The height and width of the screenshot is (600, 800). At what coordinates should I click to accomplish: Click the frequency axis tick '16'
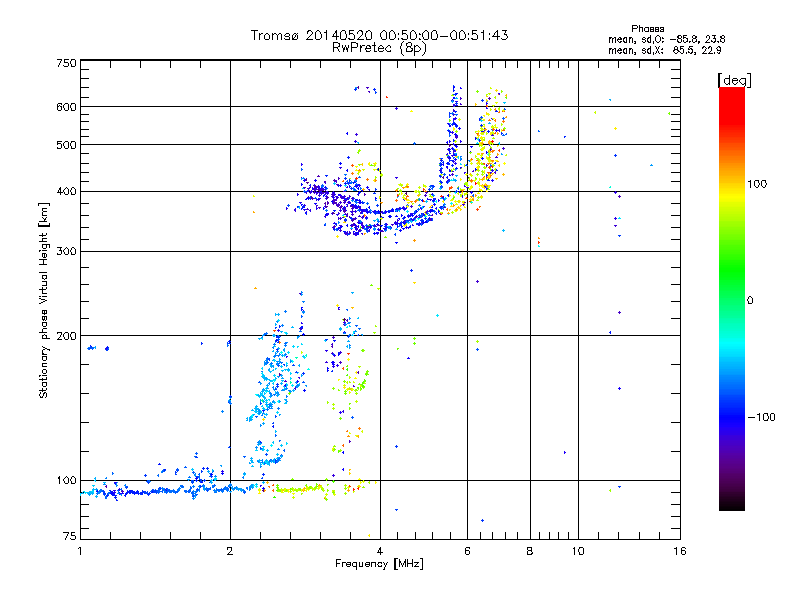point(680,551)
